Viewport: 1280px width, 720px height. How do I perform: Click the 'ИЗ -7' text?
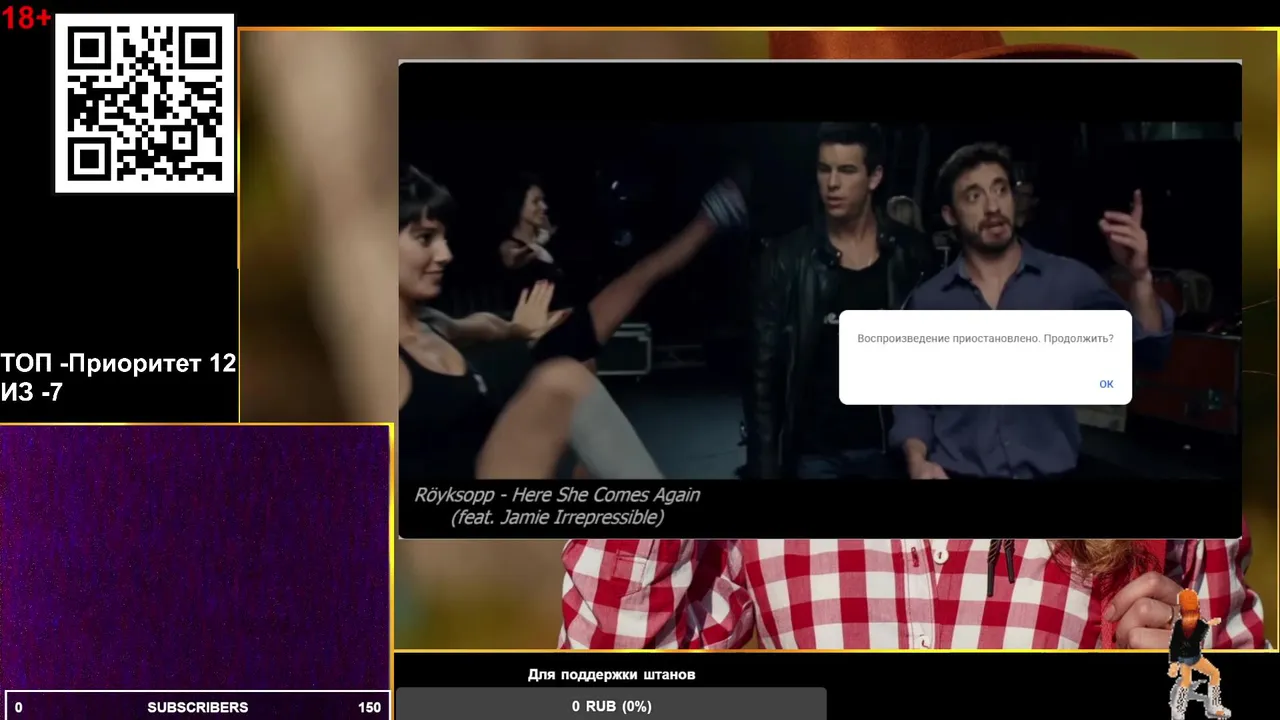pyautogui.click(x=32, y=392)
